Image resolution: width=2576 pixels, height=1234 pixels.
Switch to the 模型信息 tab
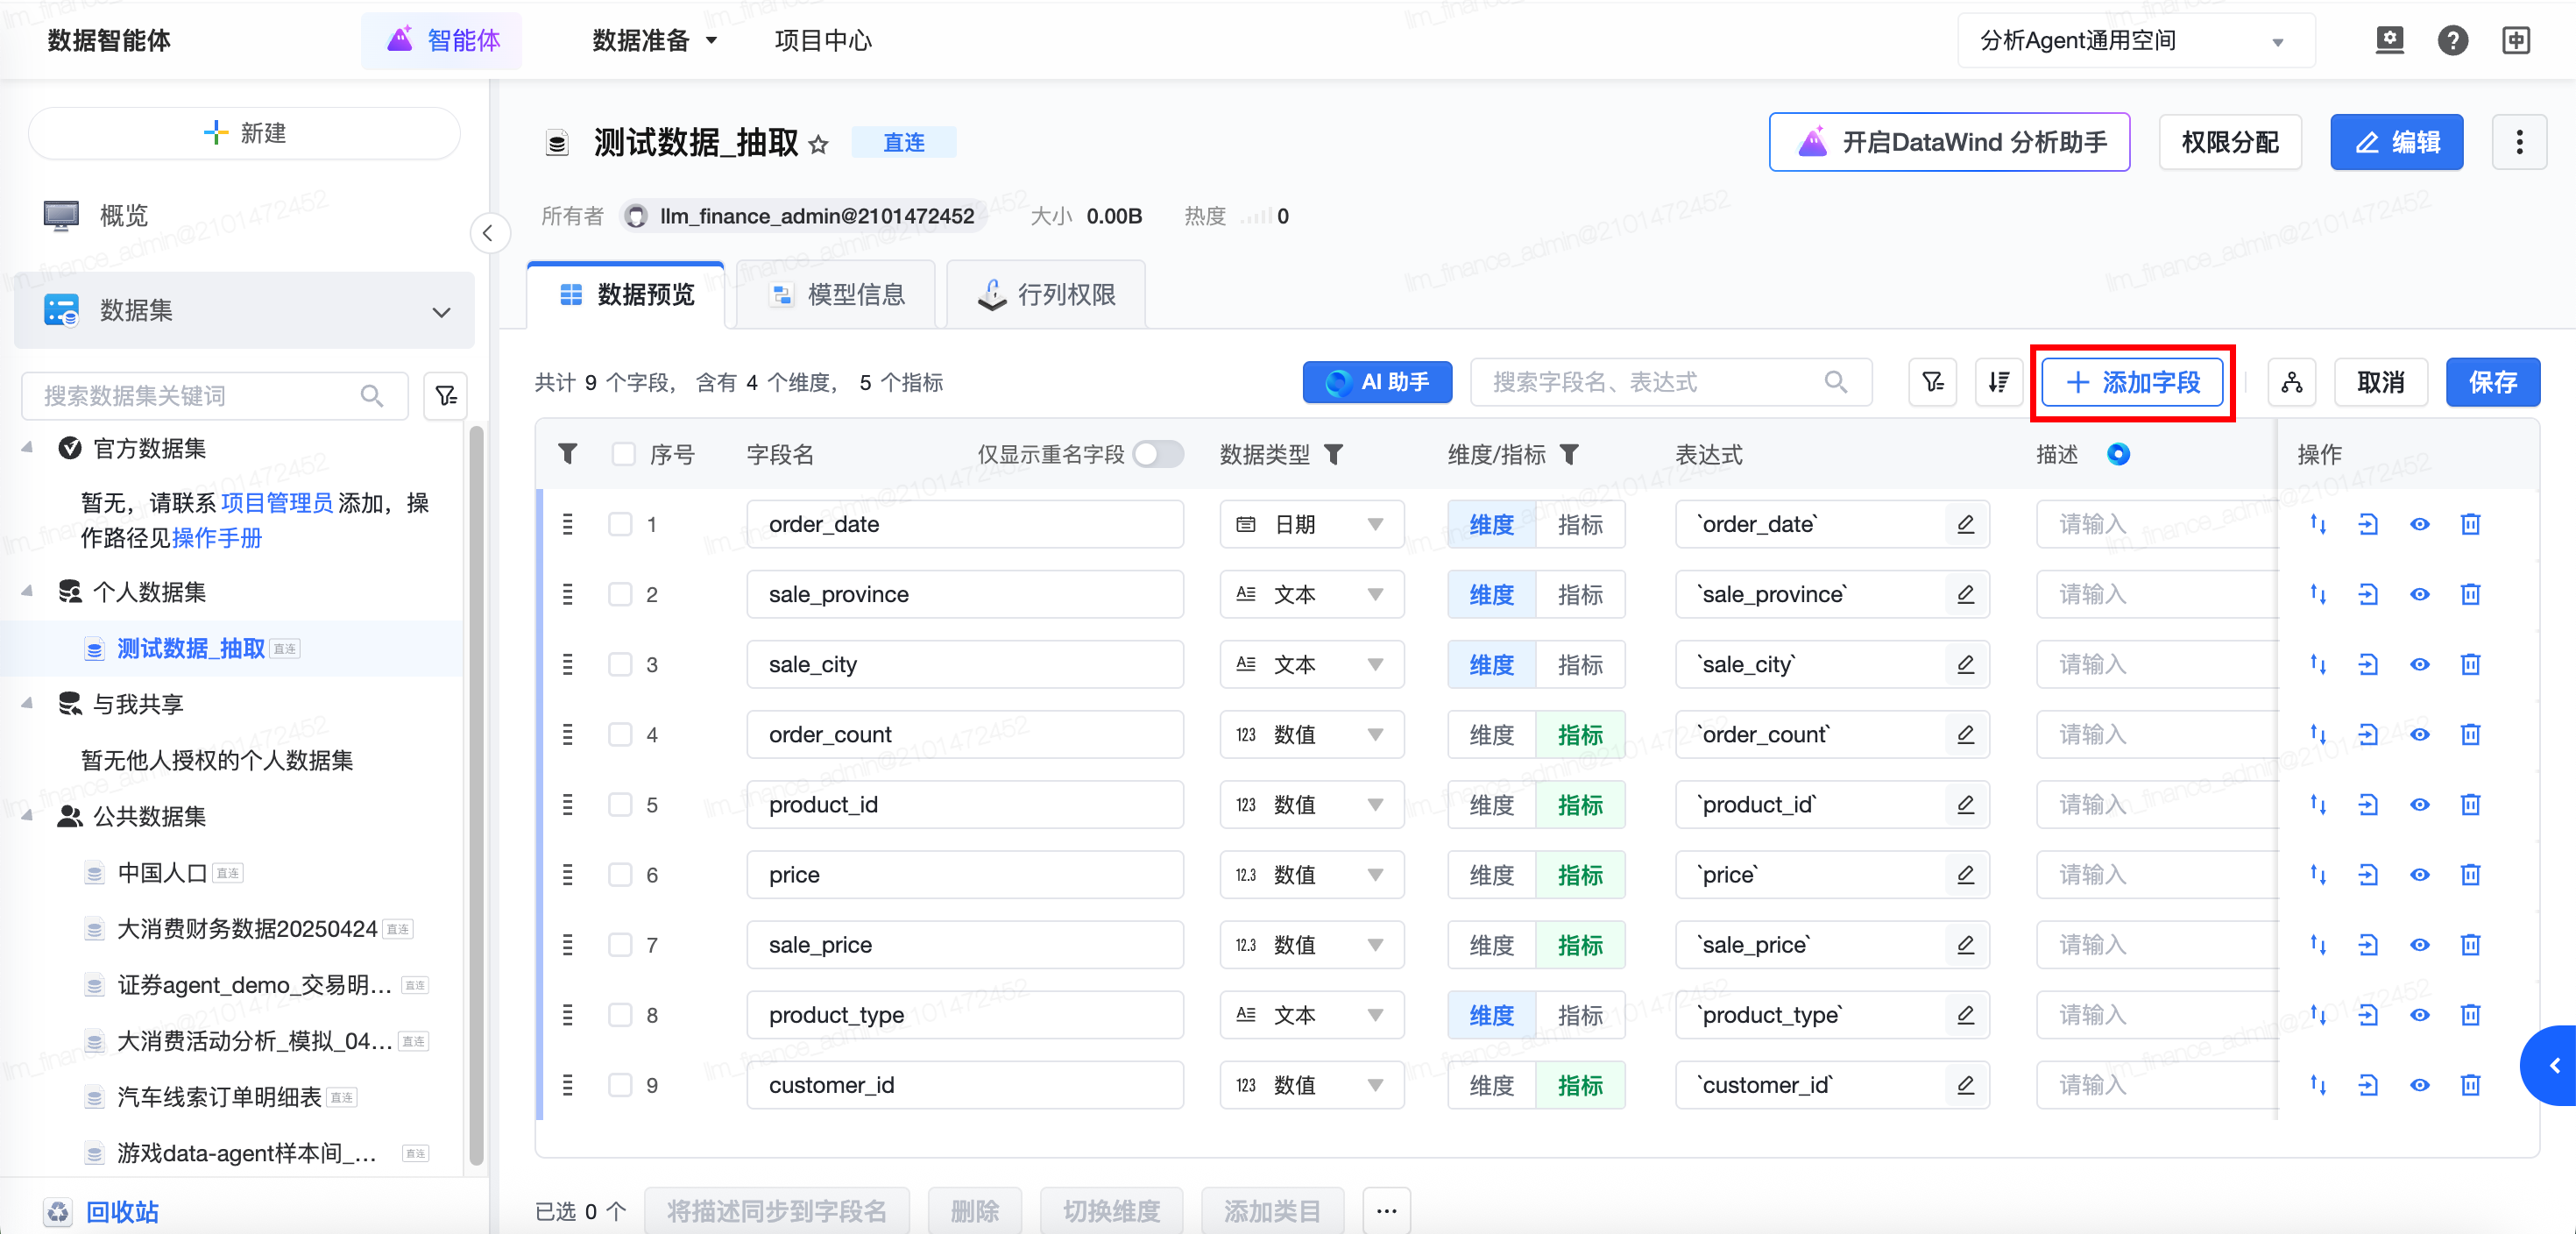pyautogui.click(x=836, y=295)
